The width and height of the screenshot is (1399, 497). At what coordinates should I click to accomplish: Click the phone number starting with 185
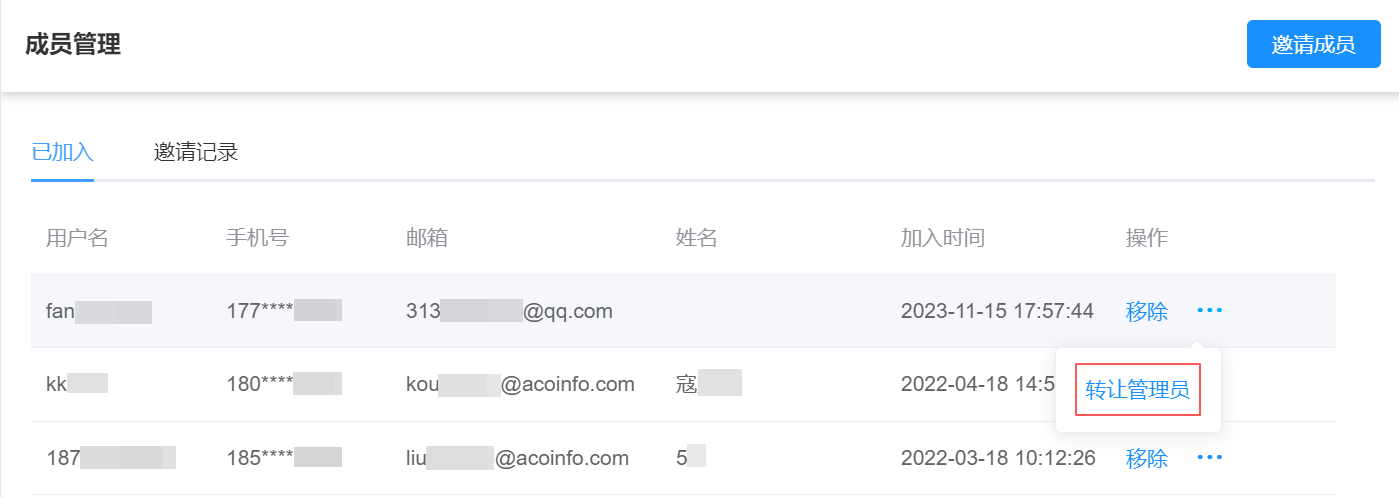[284, 458]
